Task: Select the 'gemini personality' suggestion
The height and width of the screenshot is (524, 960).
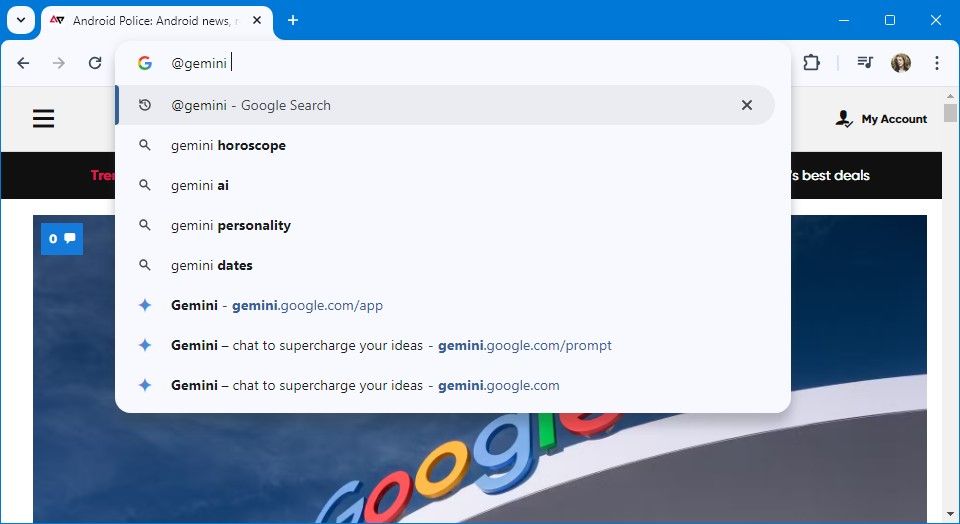Action: click(x=231, y=225)
